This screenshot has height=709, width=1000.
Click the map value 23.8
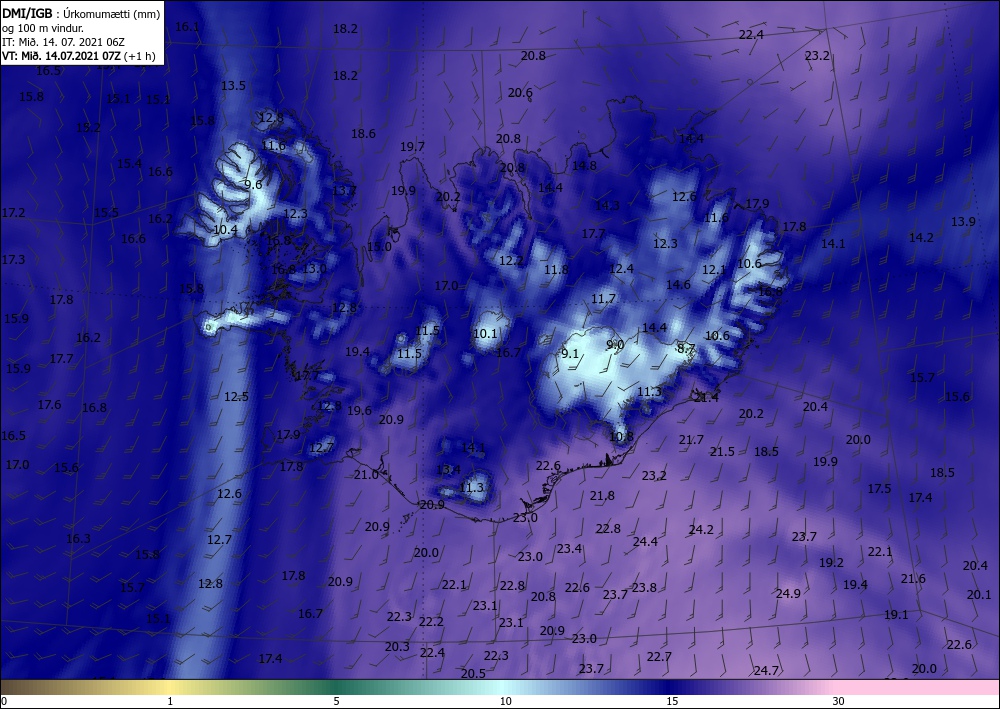(x=643, y=587)
